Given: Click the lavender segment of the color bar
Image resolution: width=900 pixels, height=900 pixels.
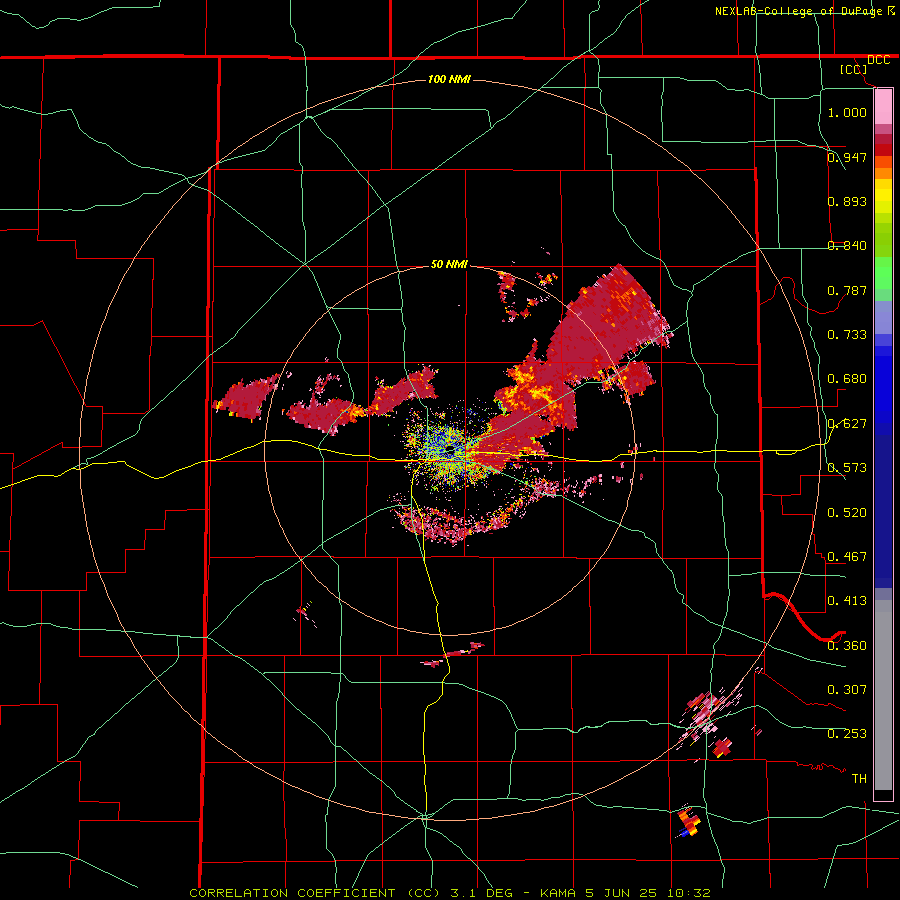Looking at the screenshot, I should [x=883, y=317].
